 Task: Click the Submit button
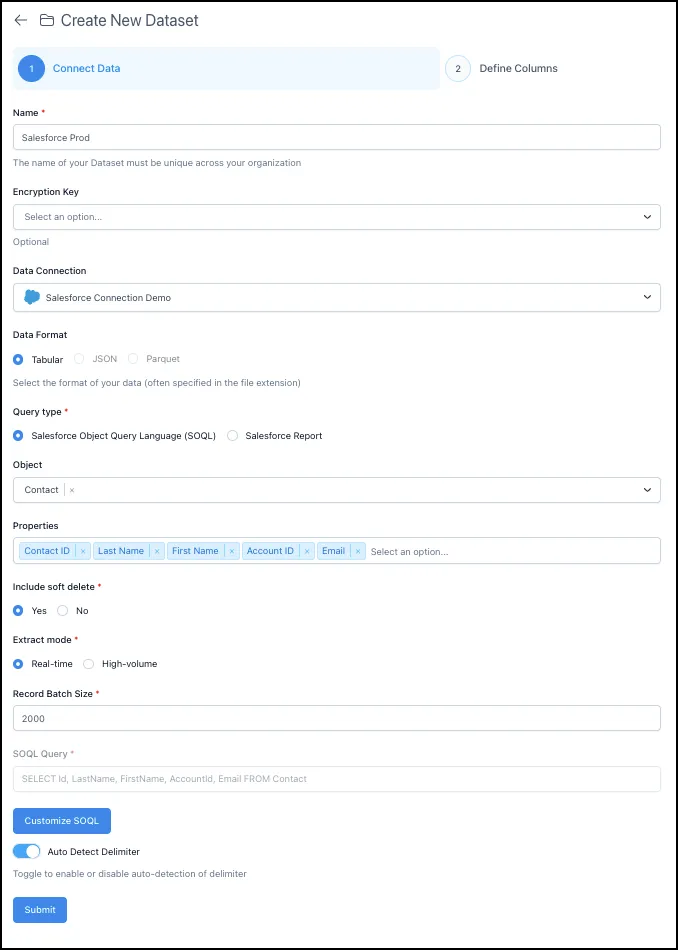pyautogui.click(x=40, y=910)
